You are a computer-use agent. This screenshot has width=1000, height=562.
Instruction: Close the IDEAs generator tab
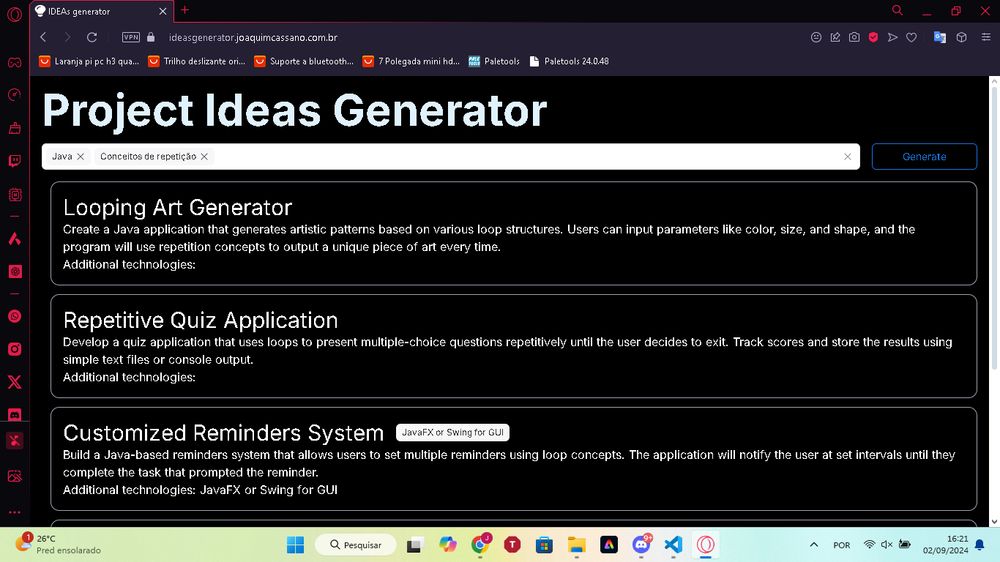[163, 11]
